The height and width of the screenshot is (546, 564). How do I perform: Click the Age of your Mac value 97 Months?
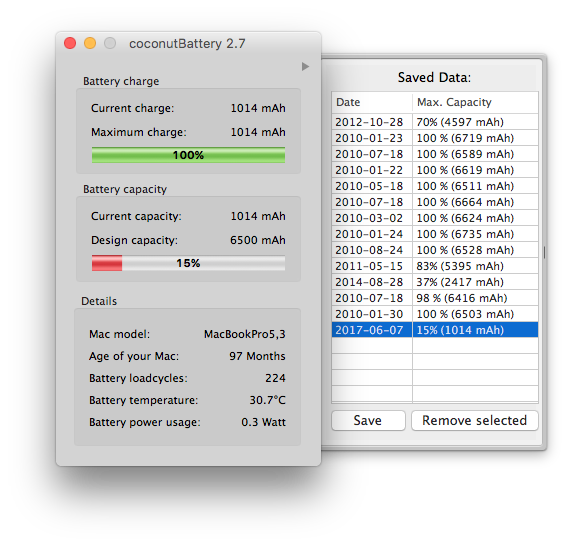click(x=257, y=356)
